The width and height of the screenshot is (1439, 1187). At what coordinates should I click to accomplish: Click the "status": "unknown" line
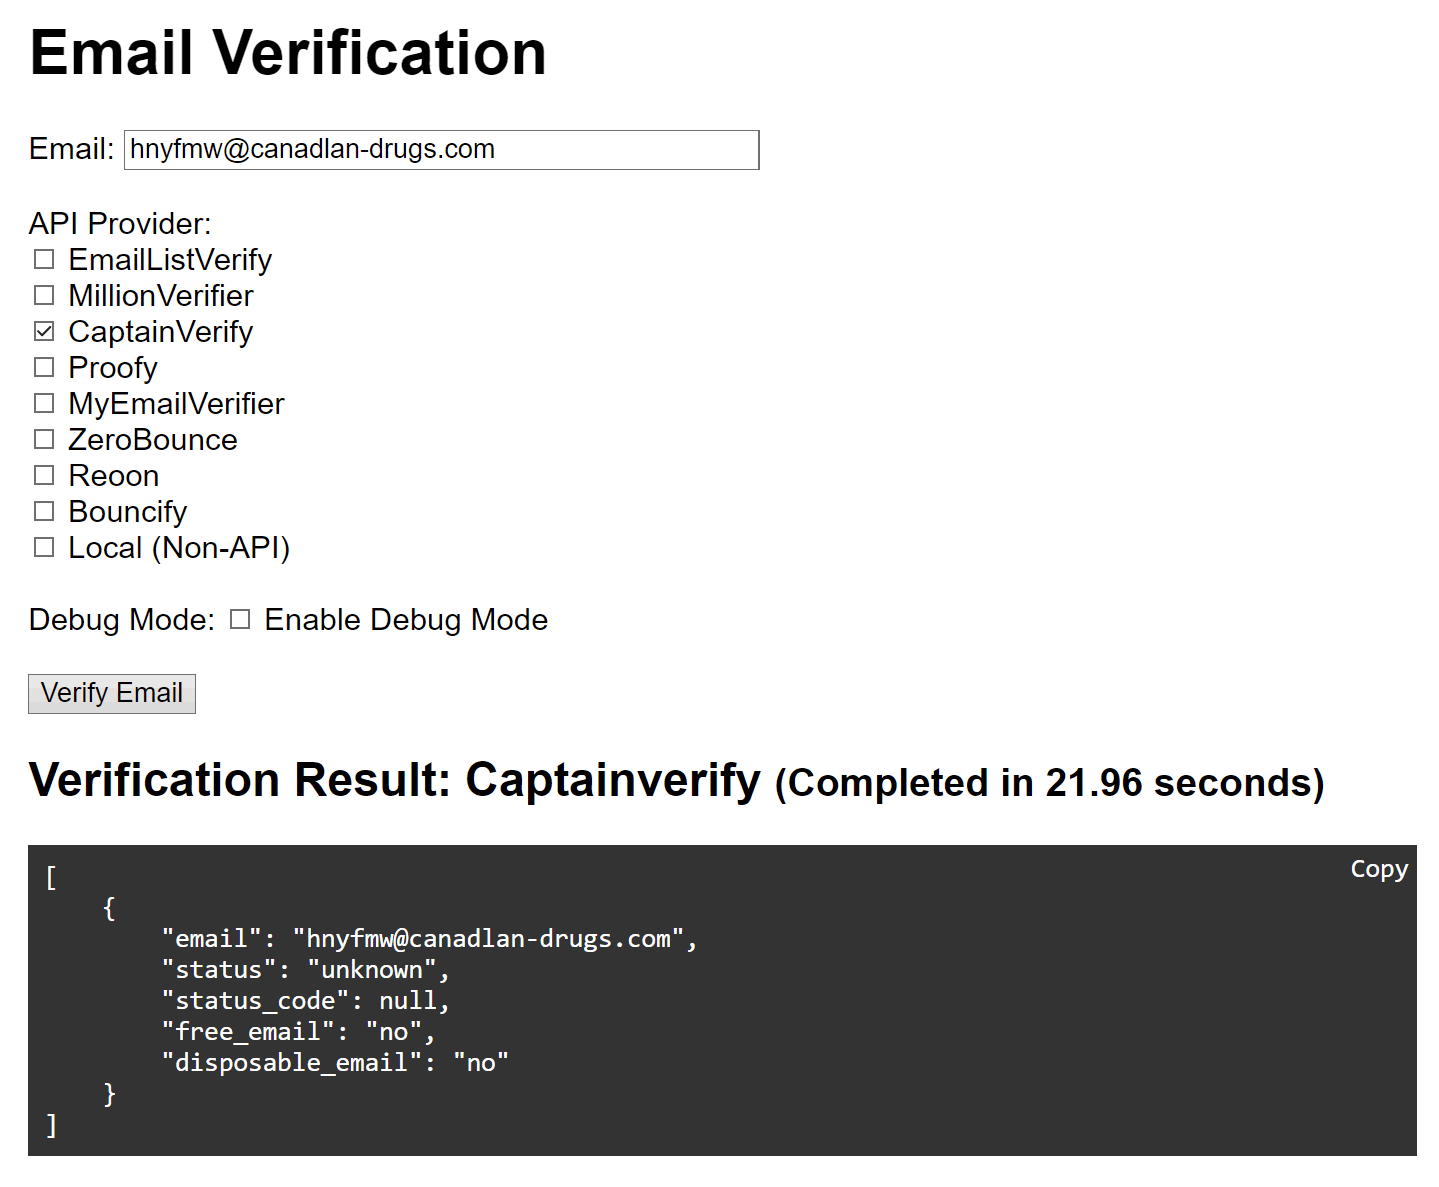305,970
